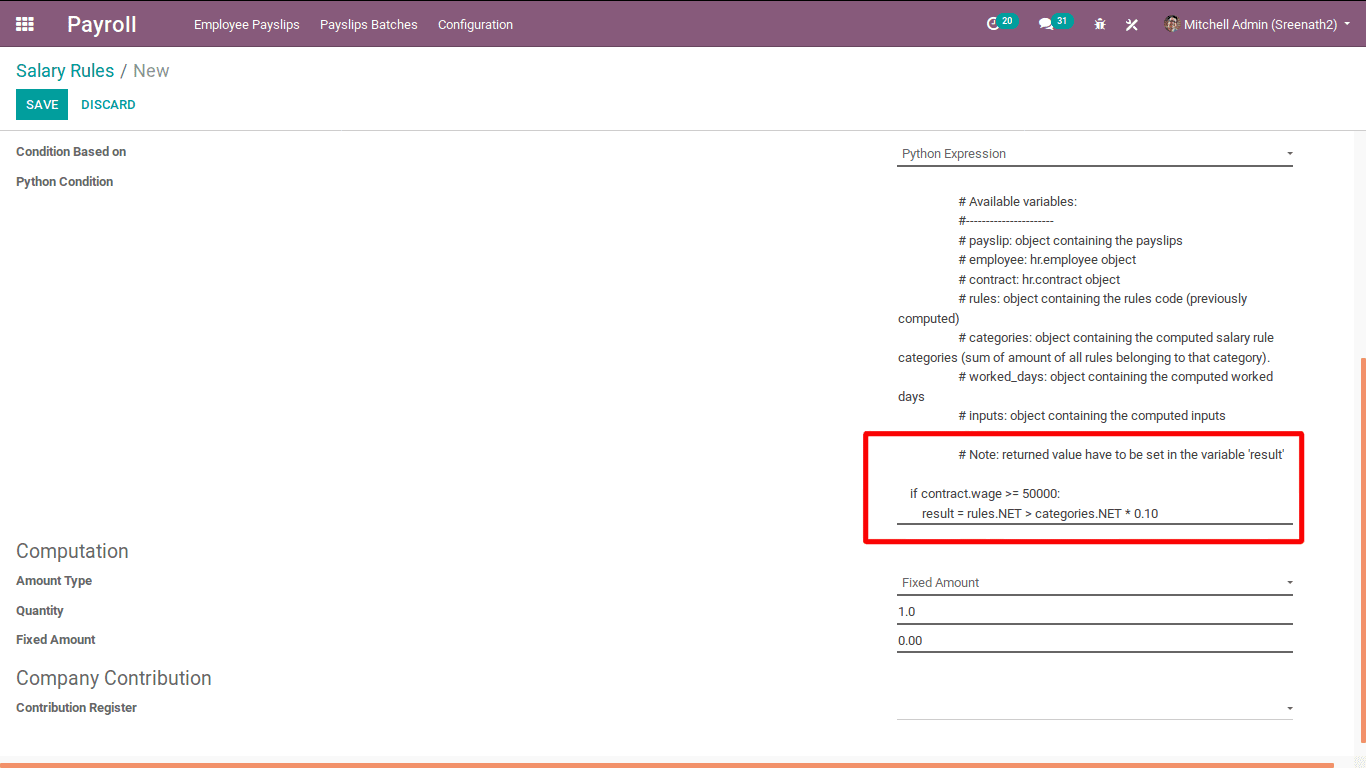Click '# contract: hr.contract object' line
This screenshot has width=1366, height=768.
[1039, 280]
